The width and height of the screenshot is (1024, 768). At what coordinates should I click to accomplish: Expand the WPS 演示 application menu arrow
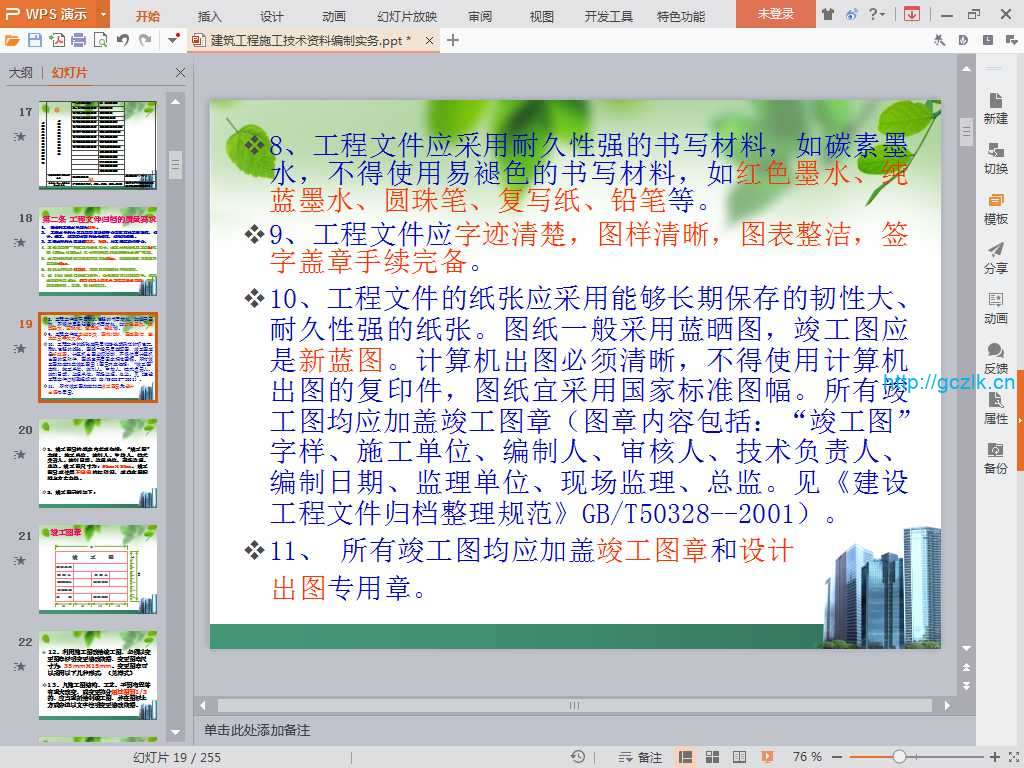(103, 14)
